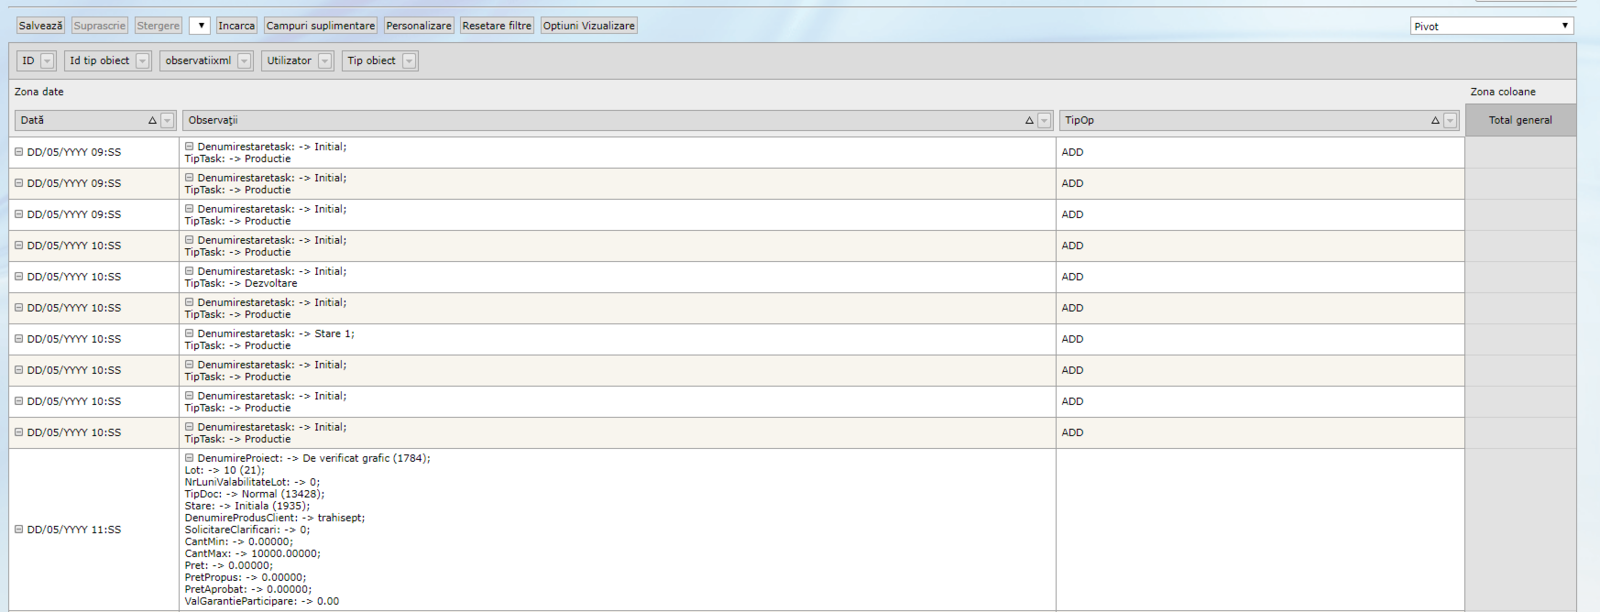Collapse the DenumireProiect observation entry

coord(189,458)
